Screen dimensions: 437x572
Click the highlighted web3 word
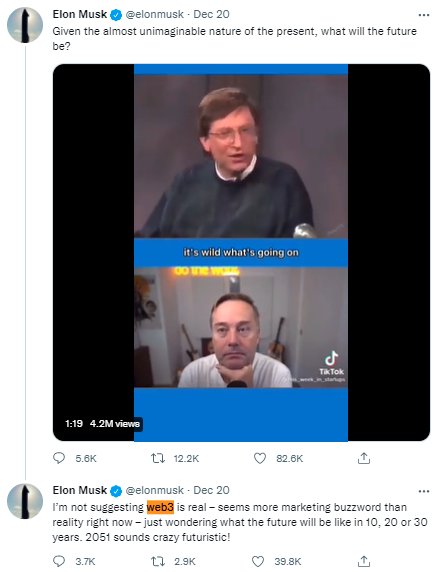click(x=160, y=507)
